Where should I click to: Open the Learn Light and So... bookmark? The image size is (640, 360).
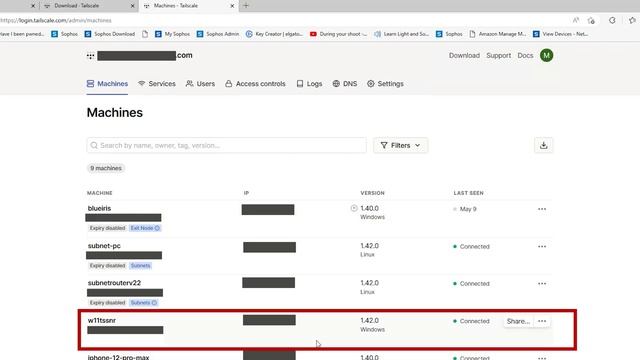pos(402,34)
